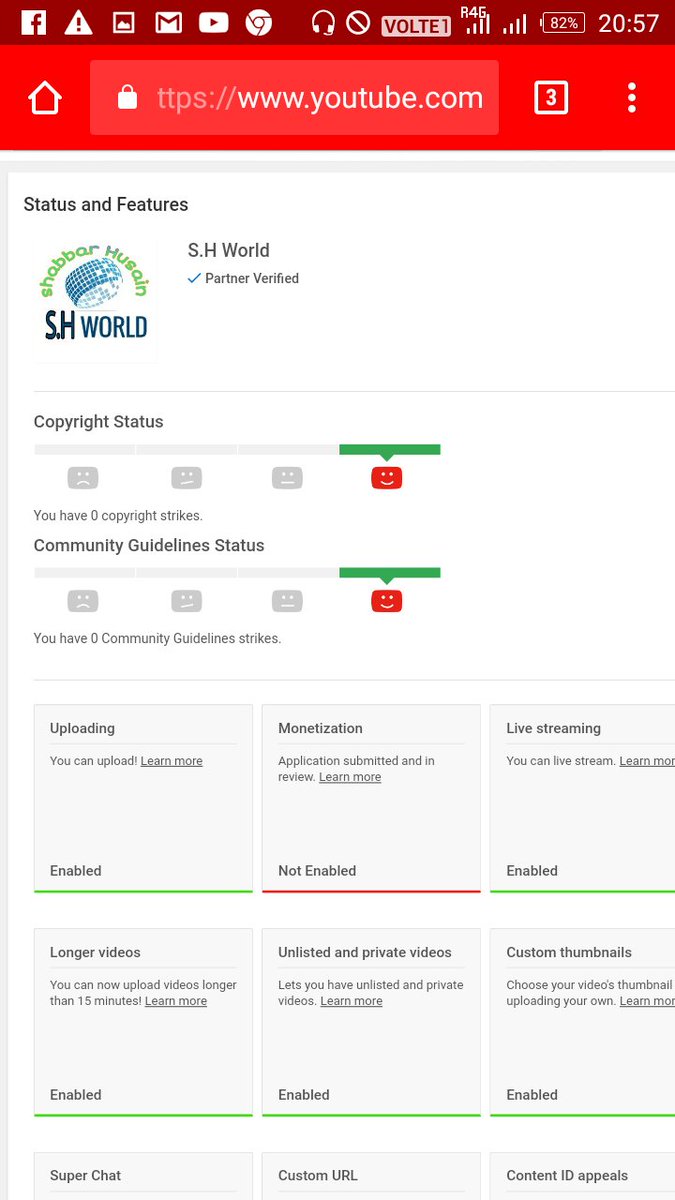Tap the Gmail notification icon
The height and width of the screenshot is (1200, 675).
coord(168,22)
